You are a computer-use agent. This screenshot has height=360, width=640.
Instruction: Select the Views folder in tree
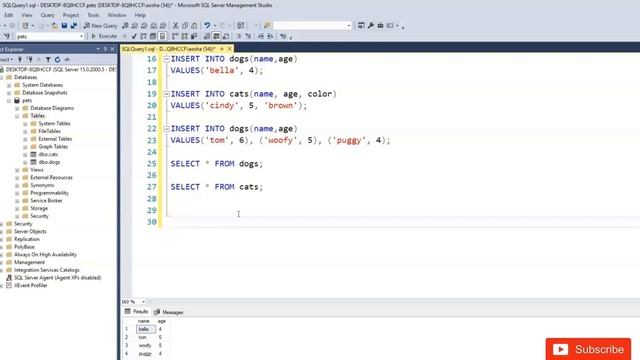point(37,170)
